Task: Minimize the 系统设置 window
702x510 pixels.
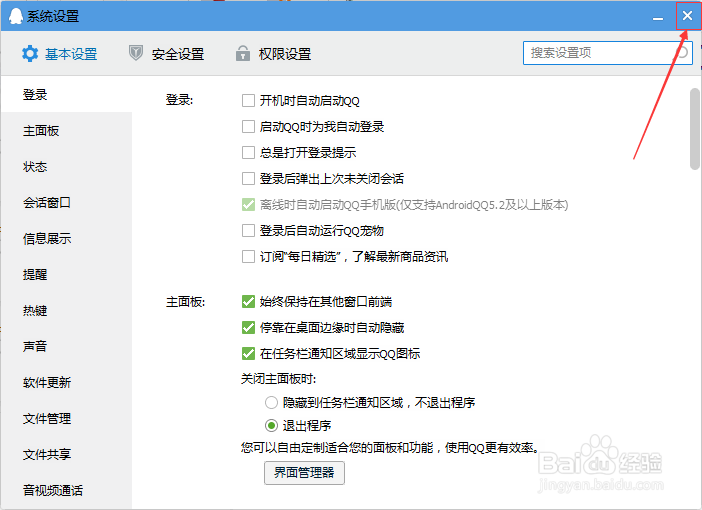Action: click(x=658, y=17)
